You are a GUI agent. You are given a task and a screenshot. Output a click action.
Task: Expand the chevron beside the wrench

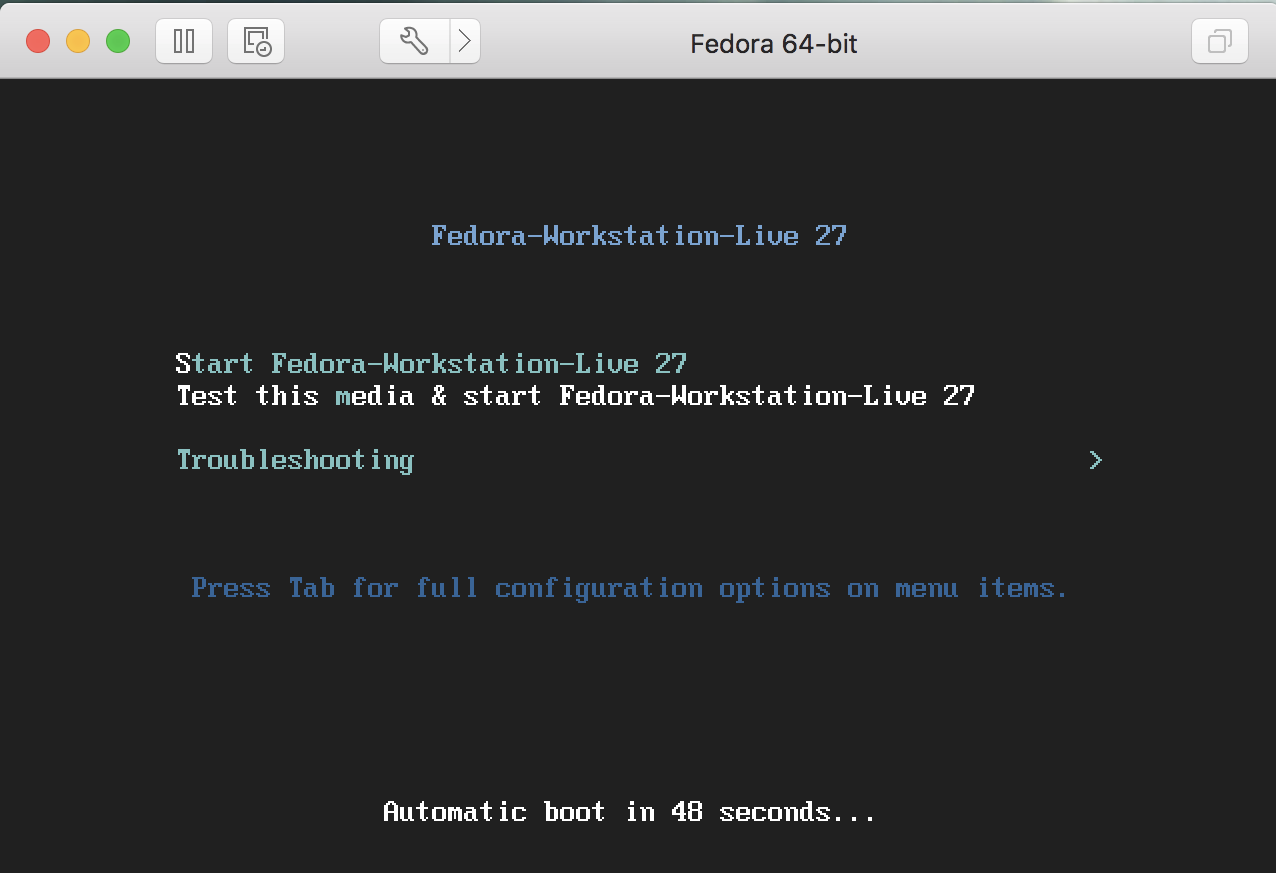[465, 41]
